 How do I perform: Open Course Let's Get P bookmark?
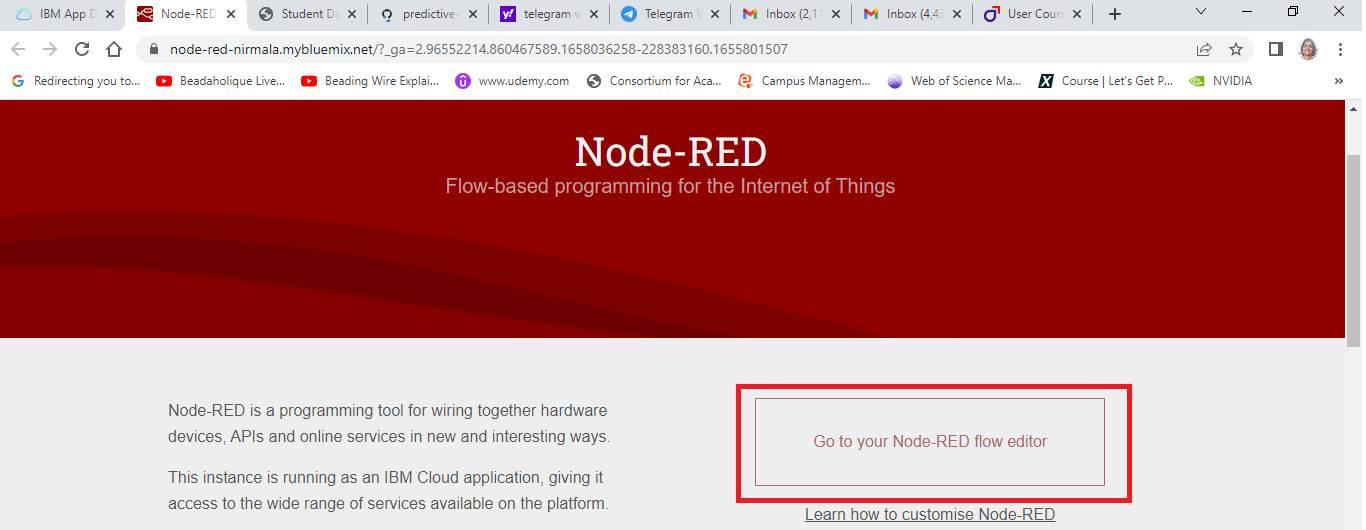[x=1105, y=81]
